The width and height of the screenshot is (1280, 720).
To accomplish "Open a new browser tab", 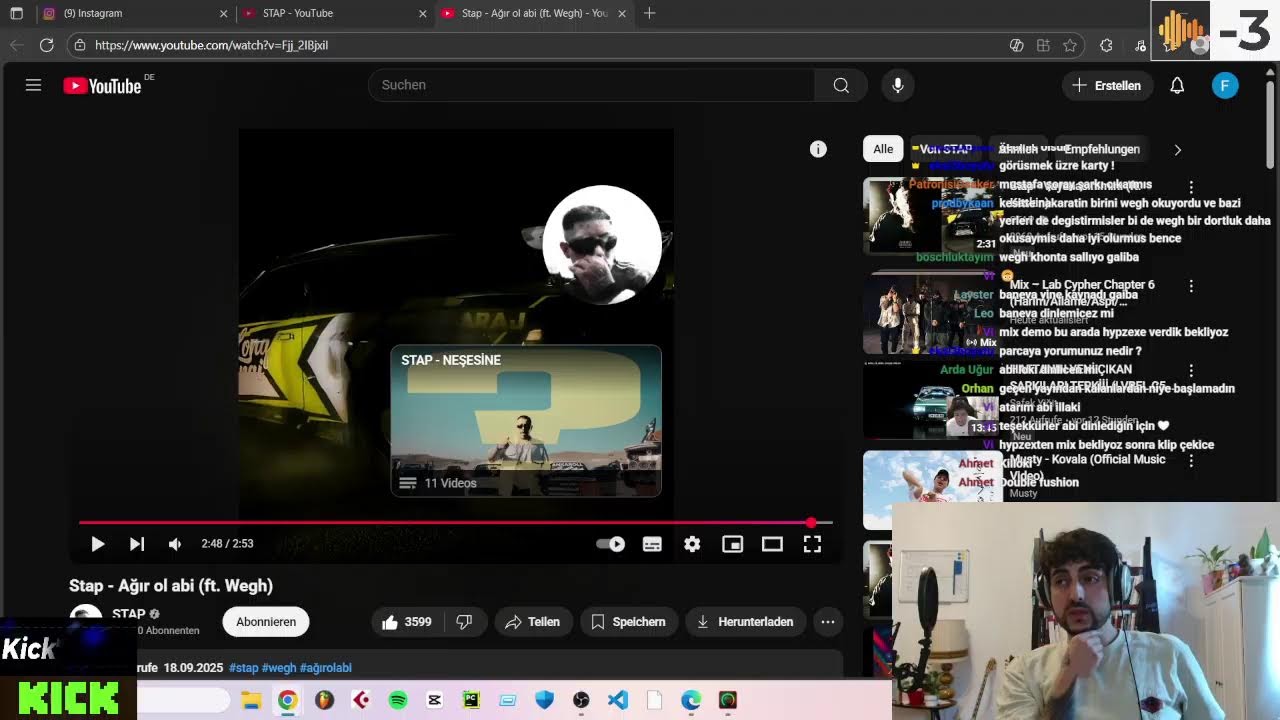I will coord(650,13).
